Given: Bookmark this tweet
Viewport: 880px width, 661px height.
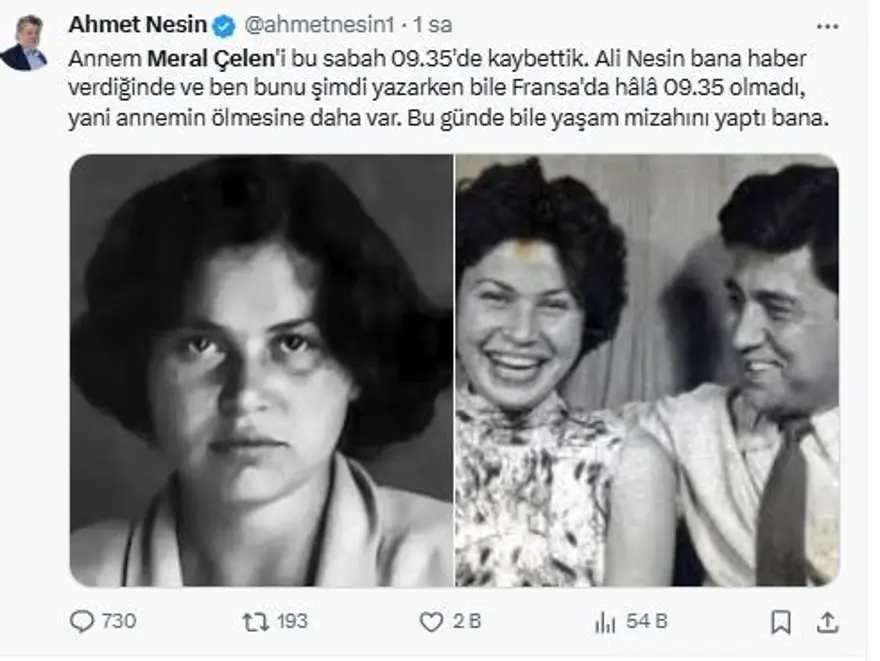Looking at the screenshot, I should click(781, 622).
